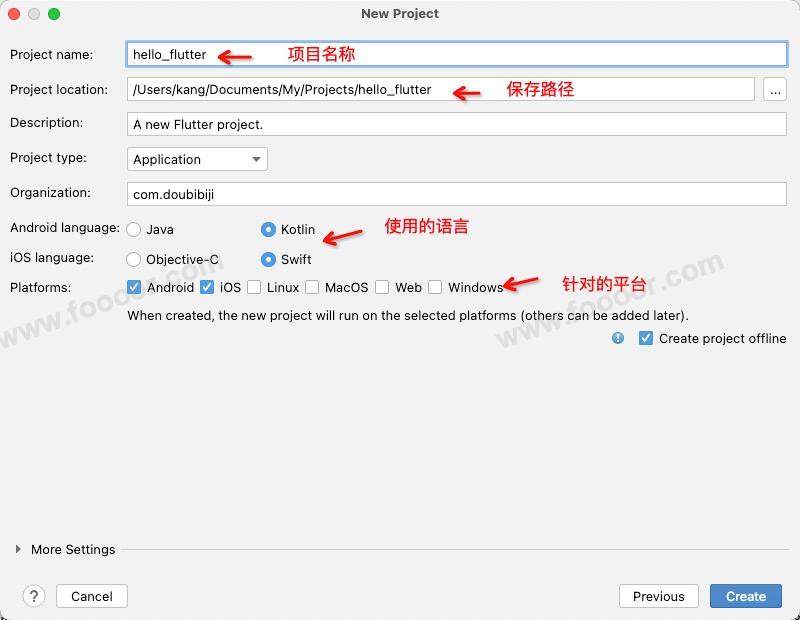
Task: Select Java as Android language
Action: 134,229
